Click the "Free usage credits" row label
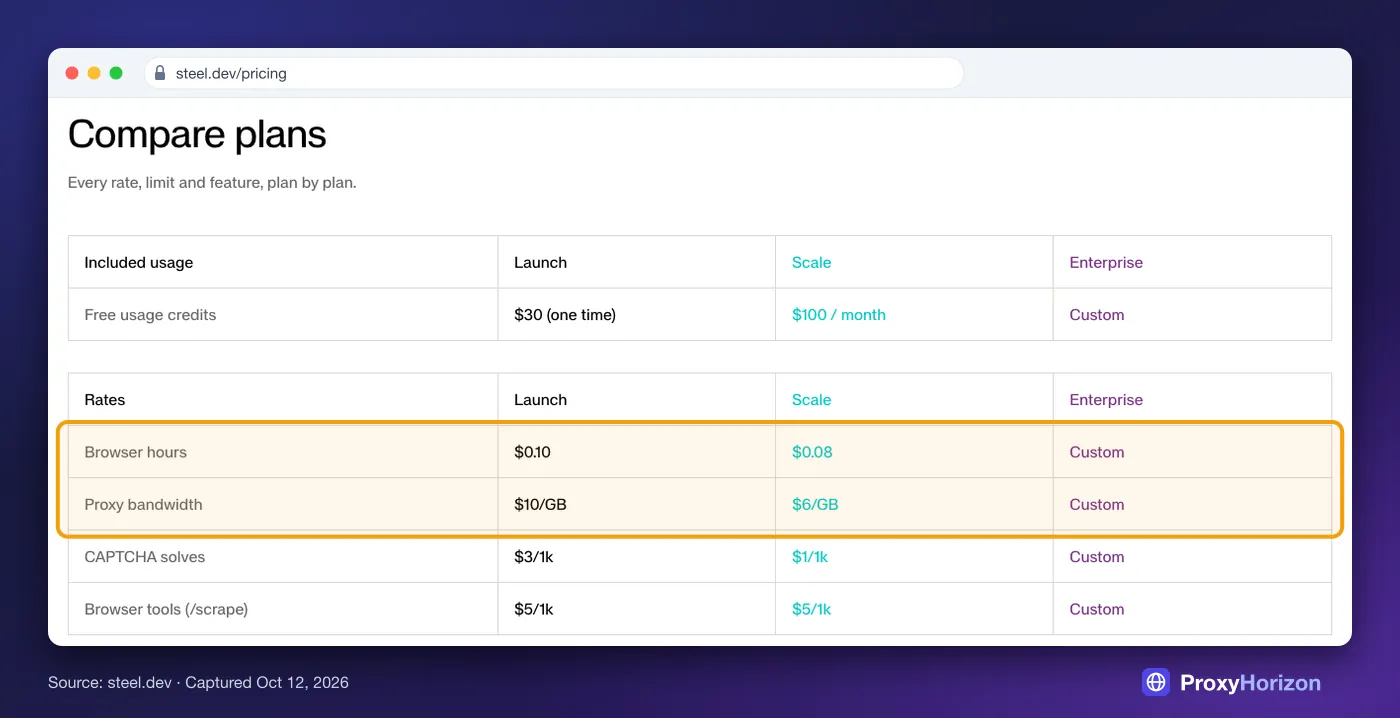Screen dimensions: 1400x718 (x=150, y=314)
